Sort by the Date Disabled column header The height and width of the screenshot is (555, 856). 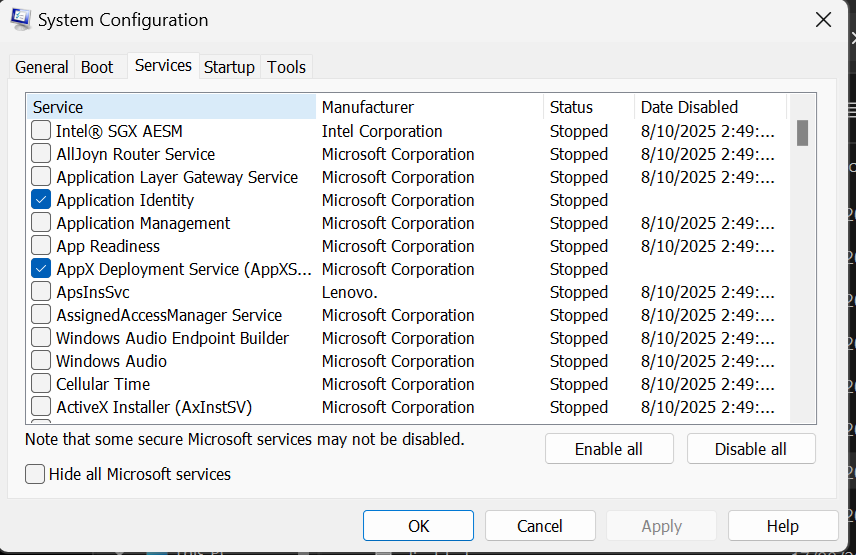coord(710,107)
